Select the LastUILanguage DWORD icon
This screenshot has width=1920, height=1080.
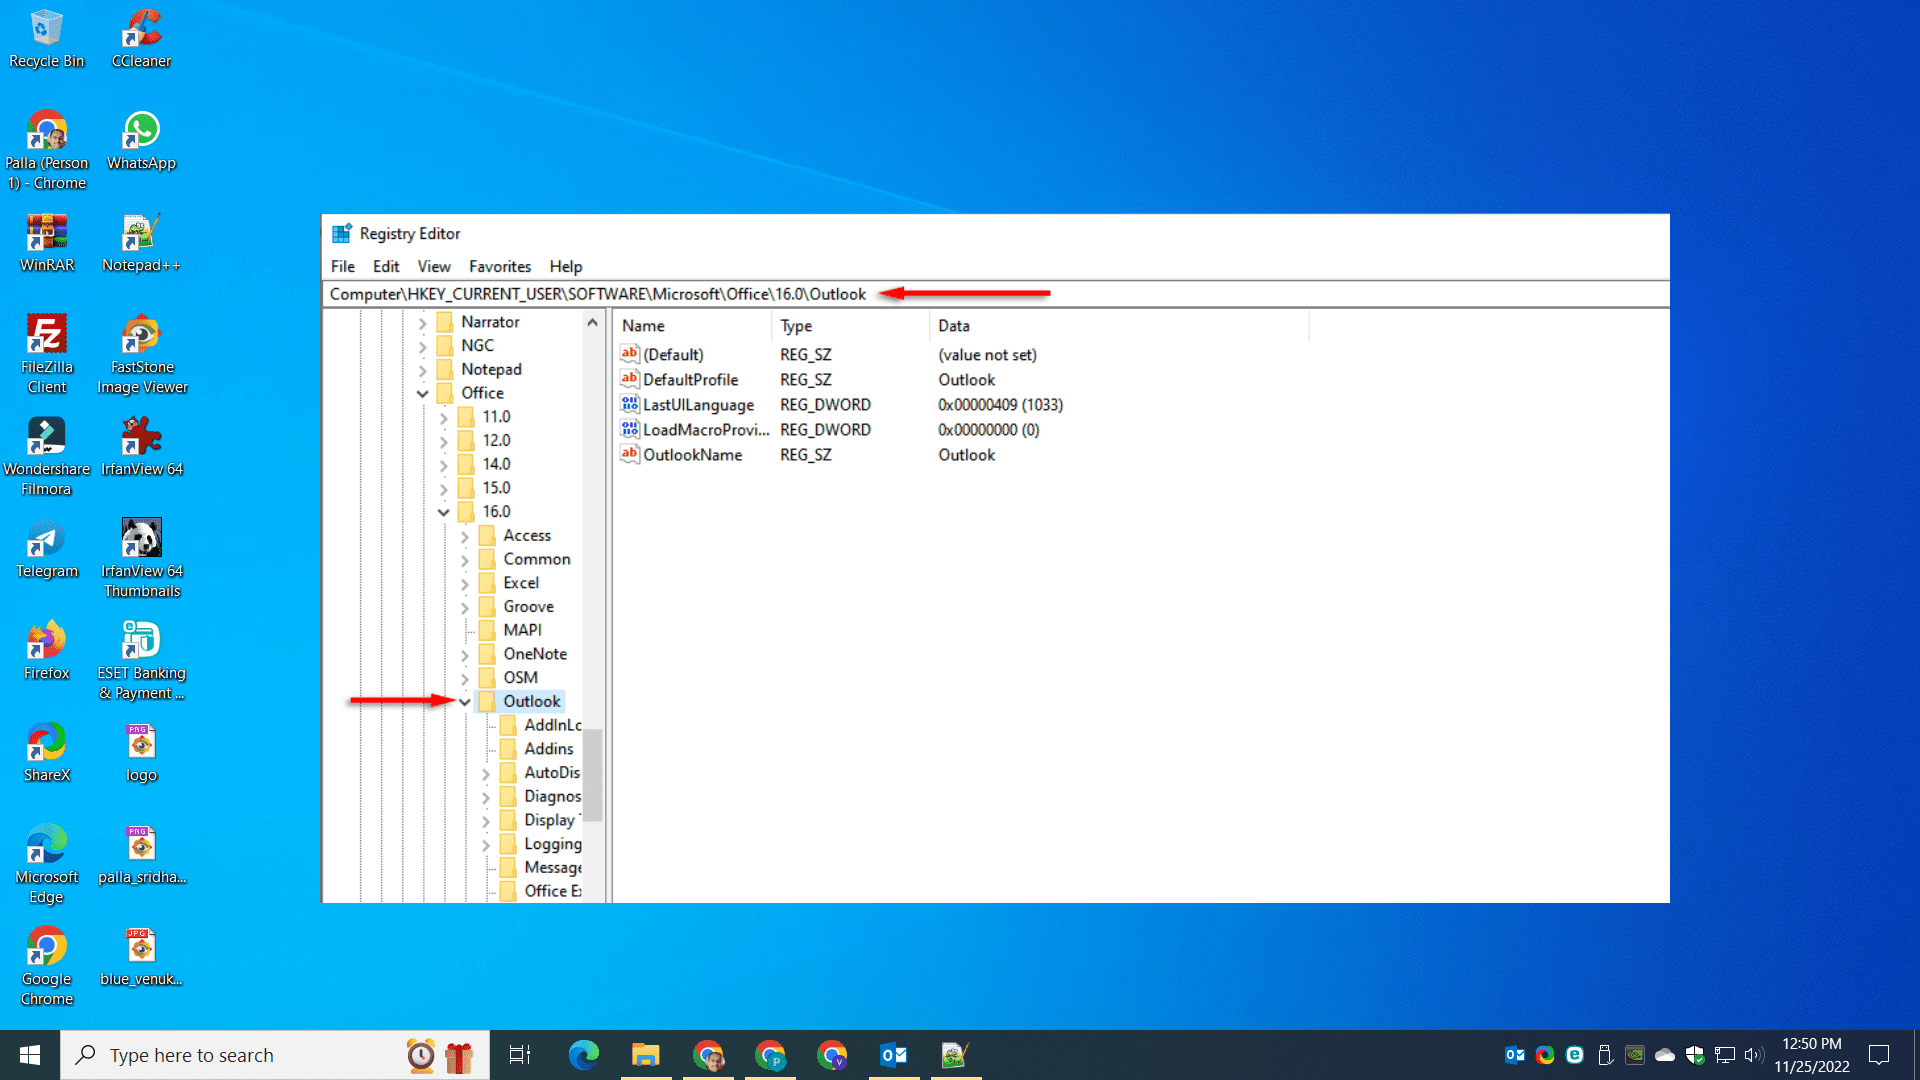tap(629, 404)
